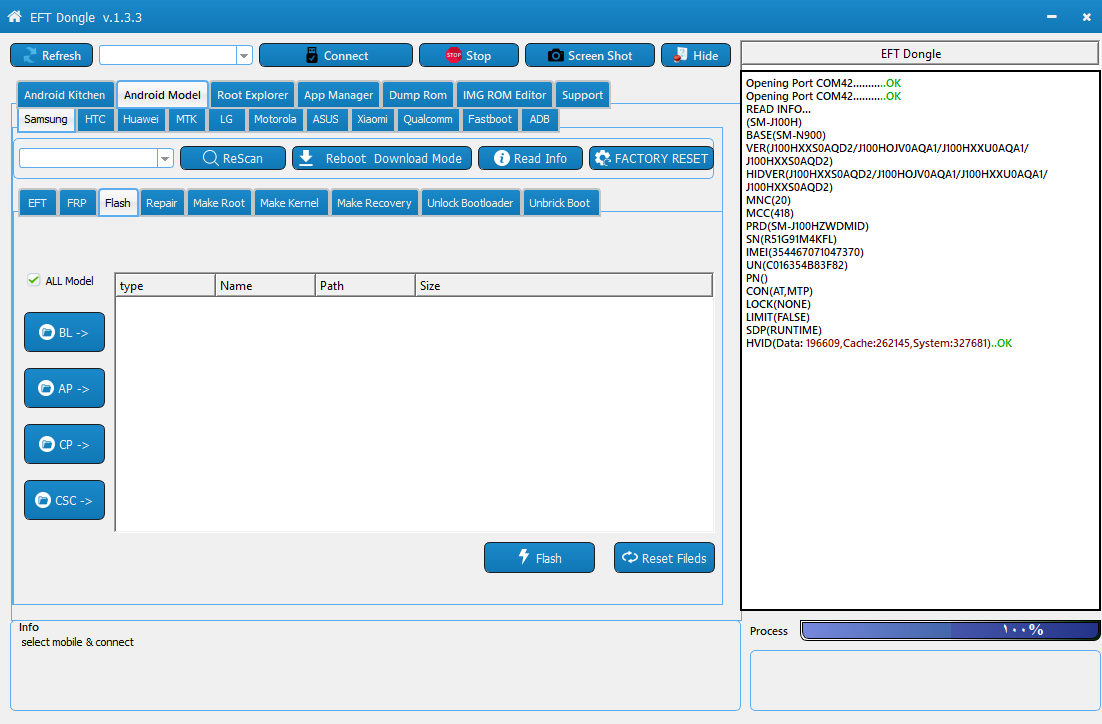The width and height of the screenshot is (1102, 724).
Task: Click the BL -> file button
Action: [65, 332]
